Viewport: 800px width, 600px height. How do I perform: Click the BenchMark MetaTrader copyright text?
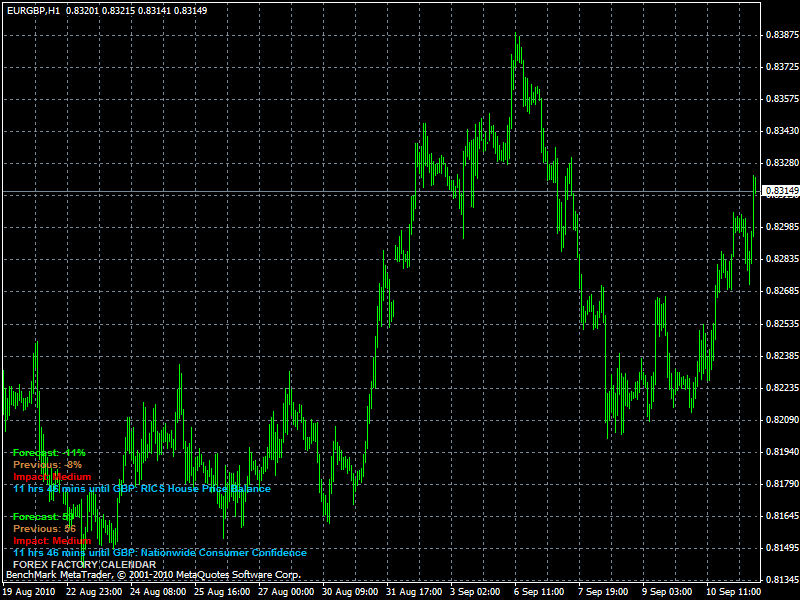[153, 575]
